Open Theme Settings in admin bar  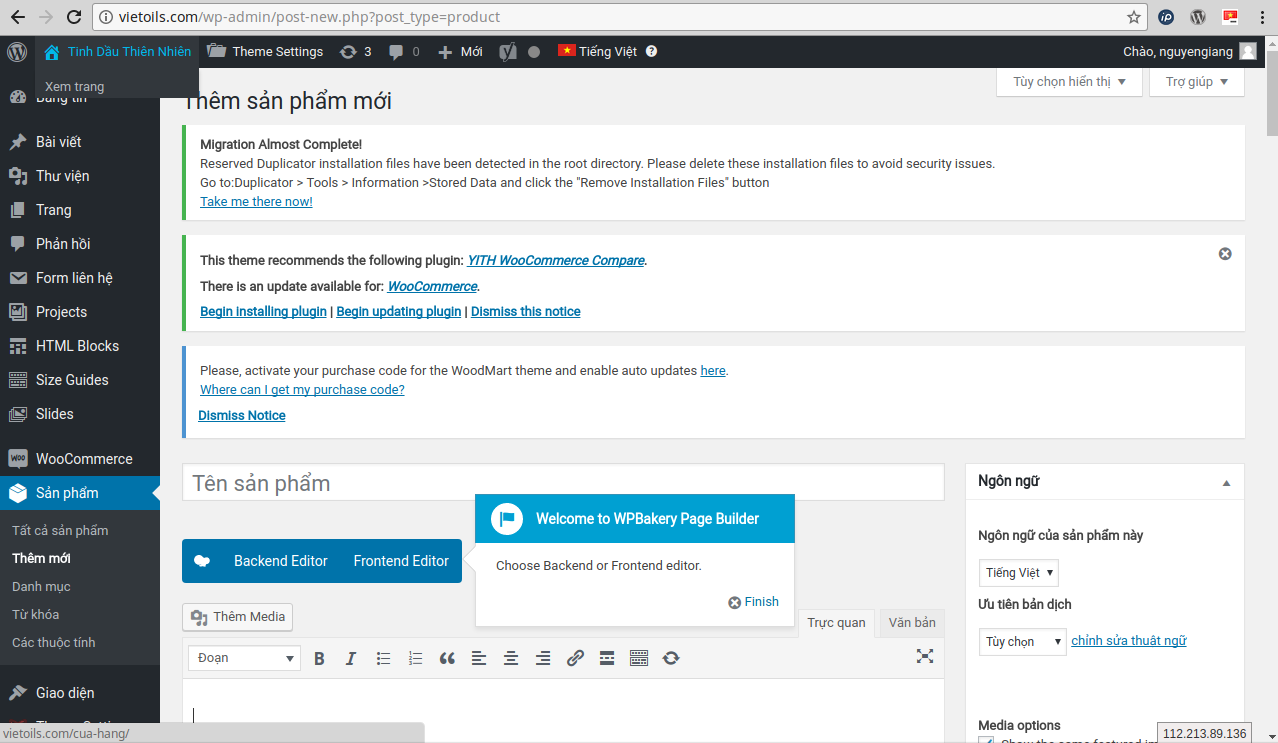[x=265, y=51]
